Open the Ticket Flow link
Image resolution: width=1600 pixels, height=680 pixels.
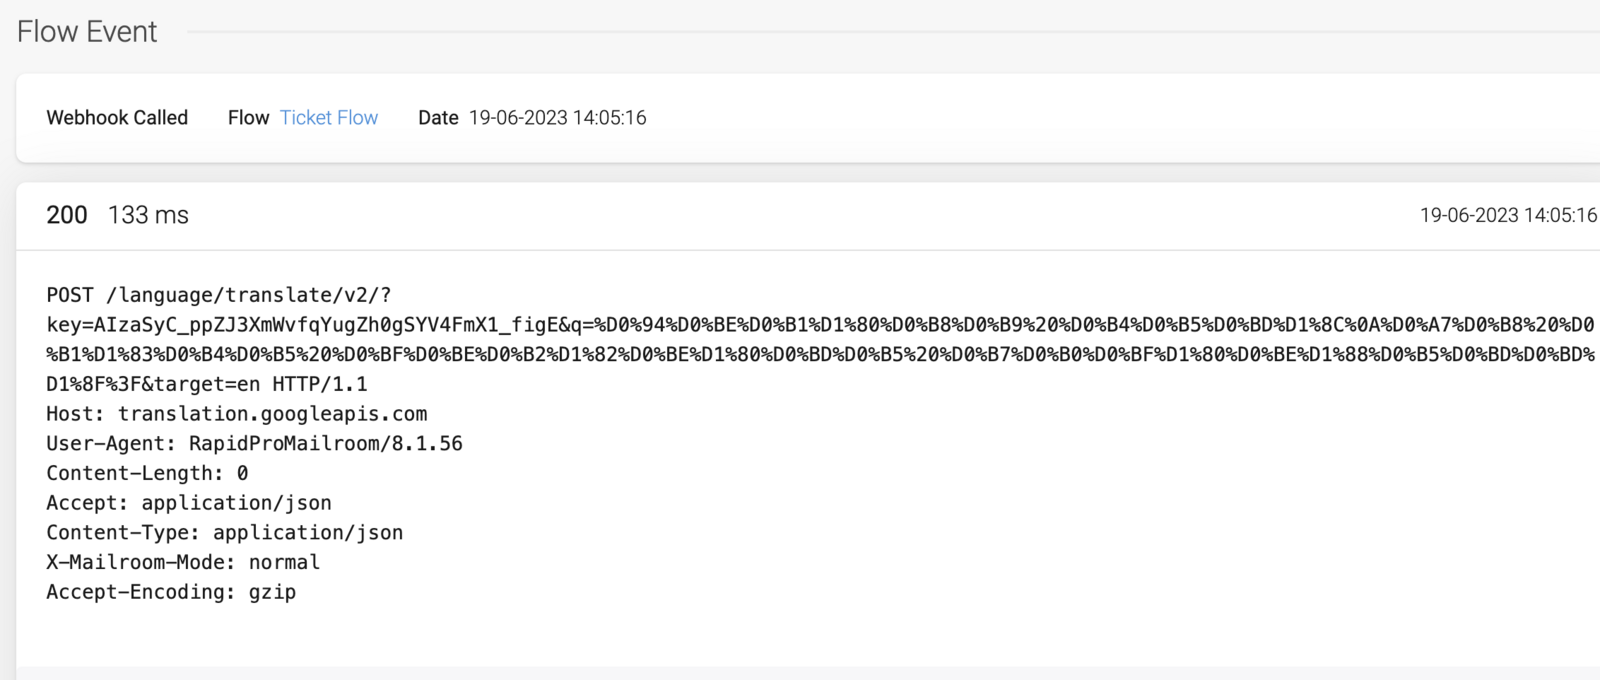pos(328,118)
